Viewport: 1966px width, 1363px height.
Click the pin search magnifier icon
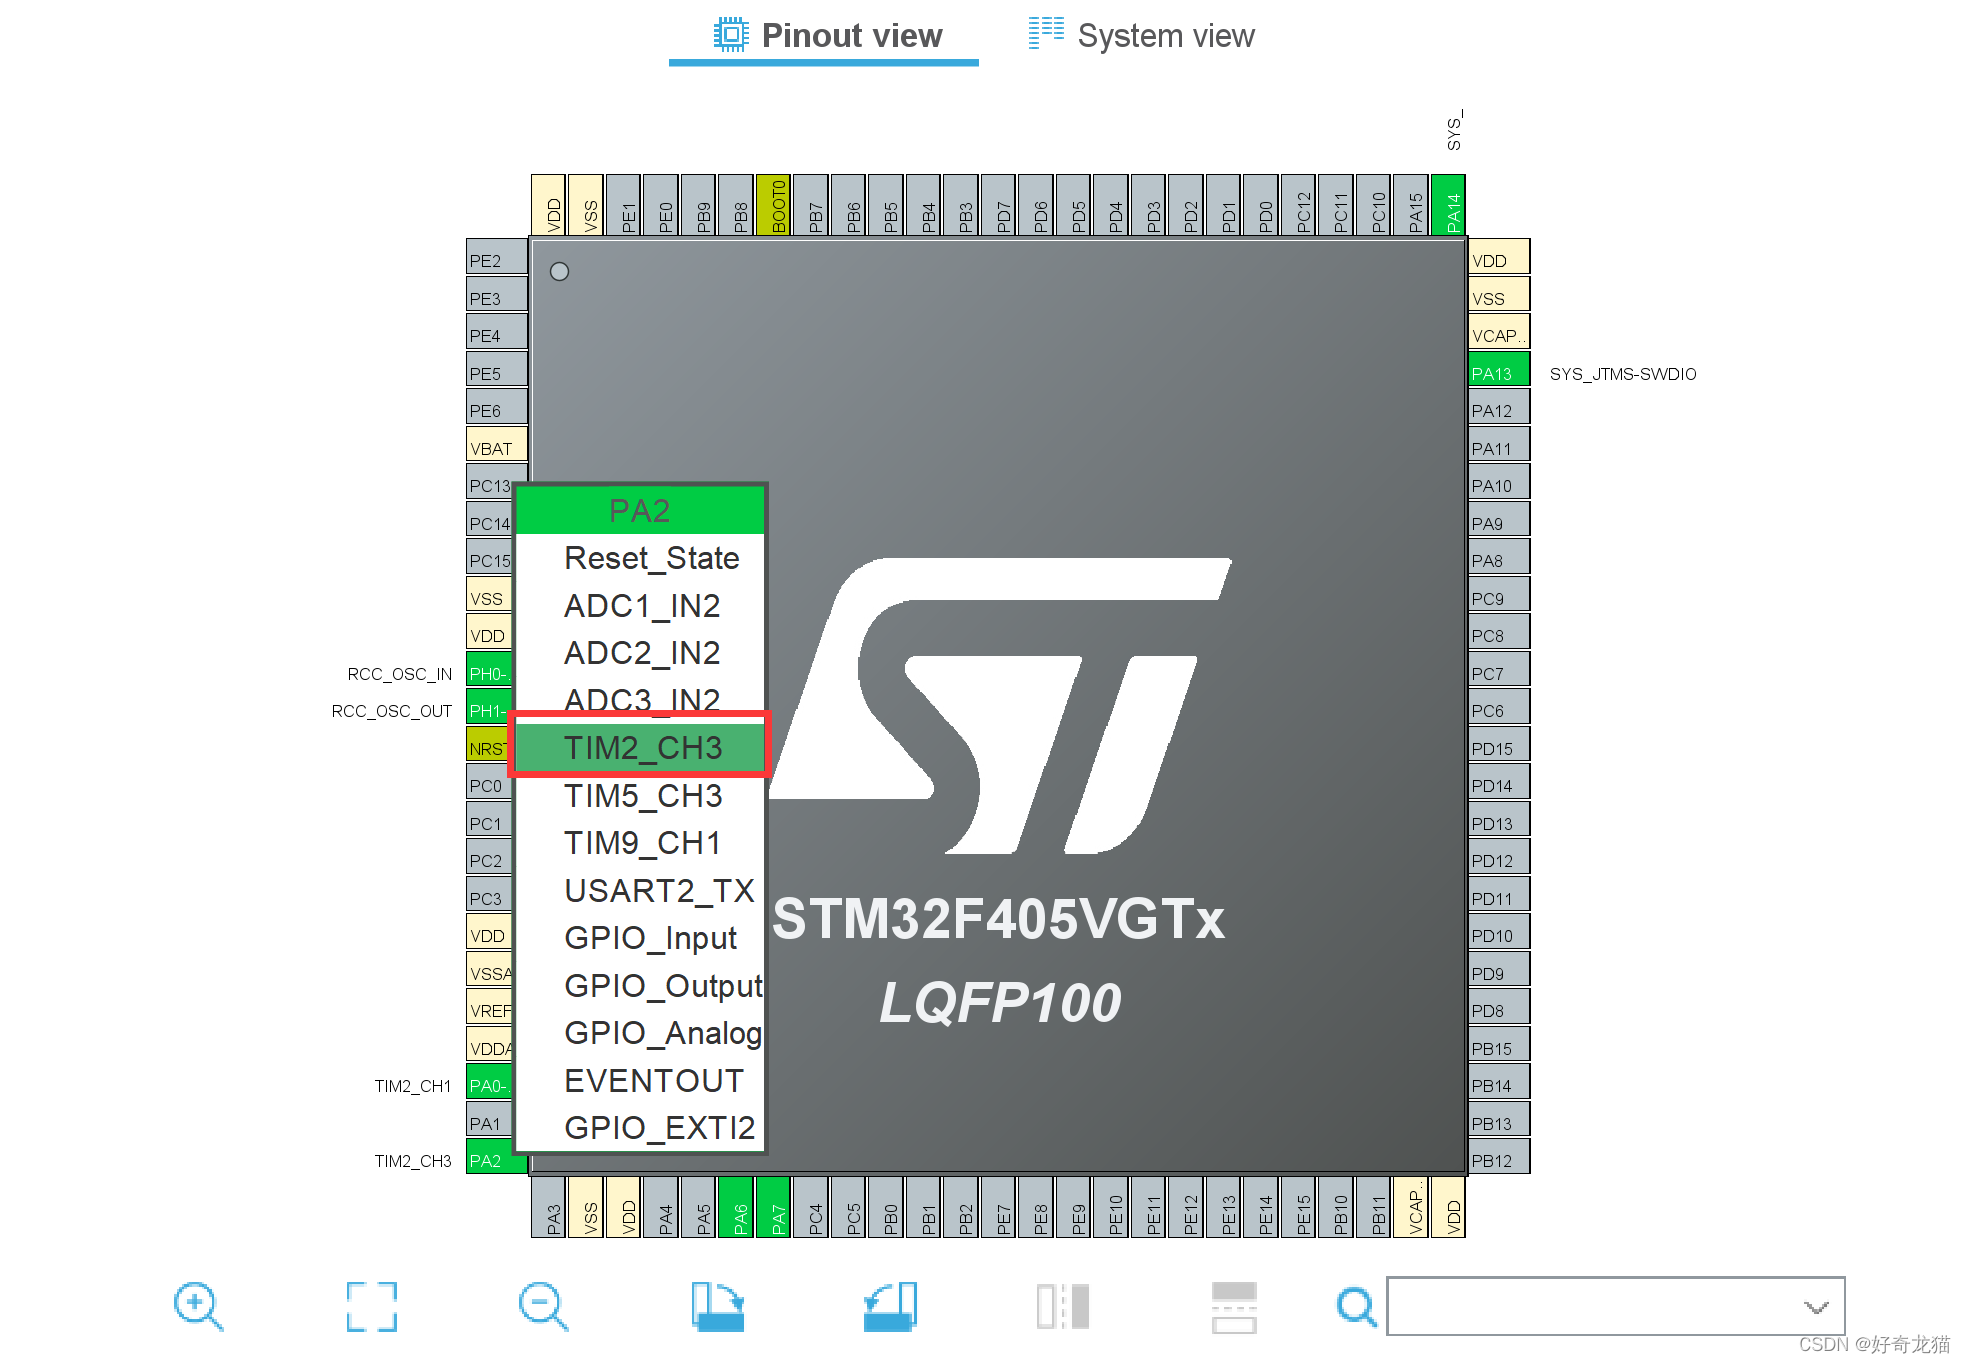(1356, 1306)
